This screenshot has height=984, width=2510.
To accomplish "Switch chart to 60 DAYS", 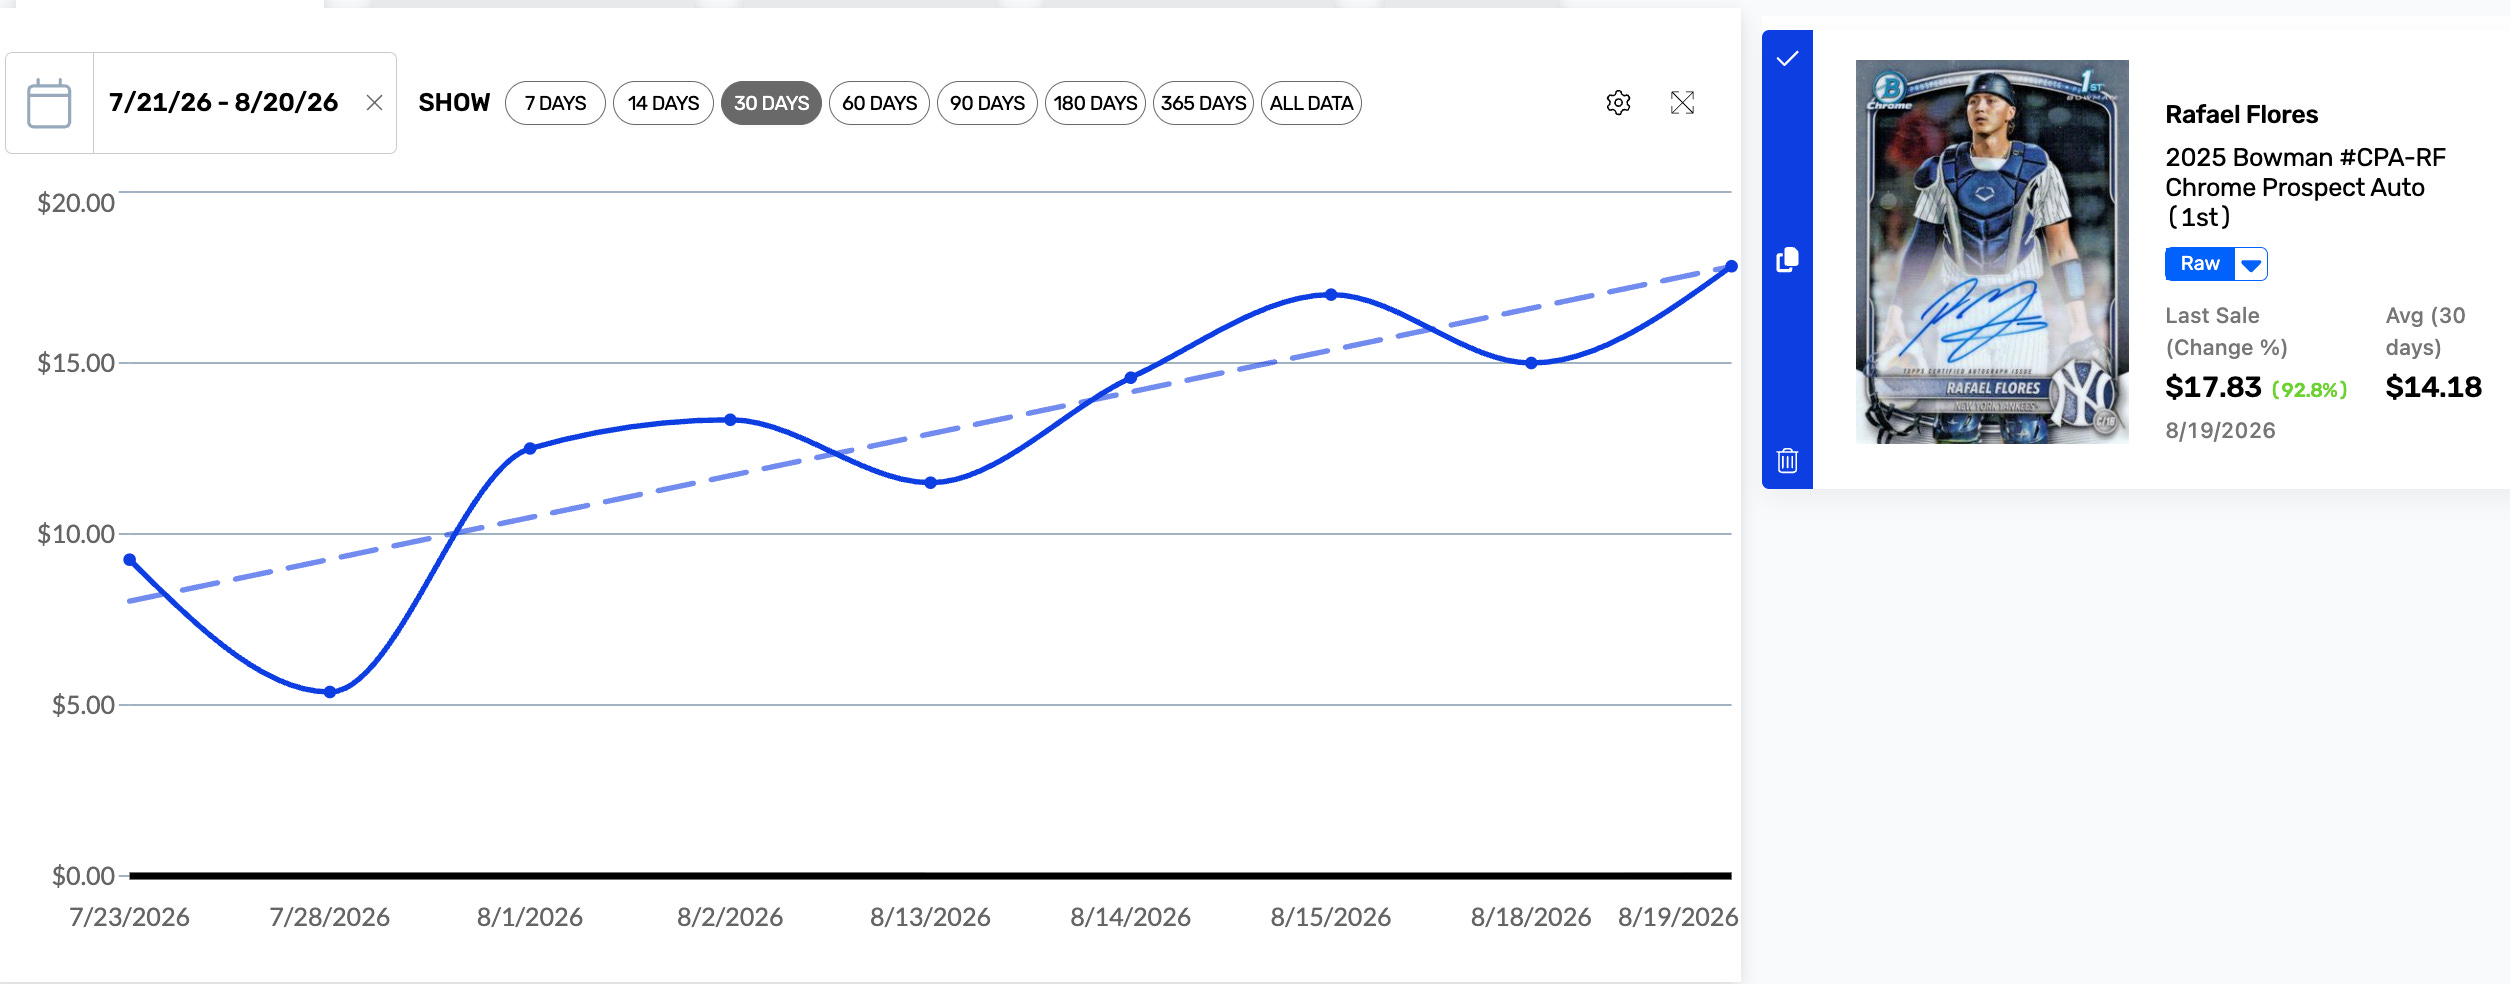I will 879,103.
